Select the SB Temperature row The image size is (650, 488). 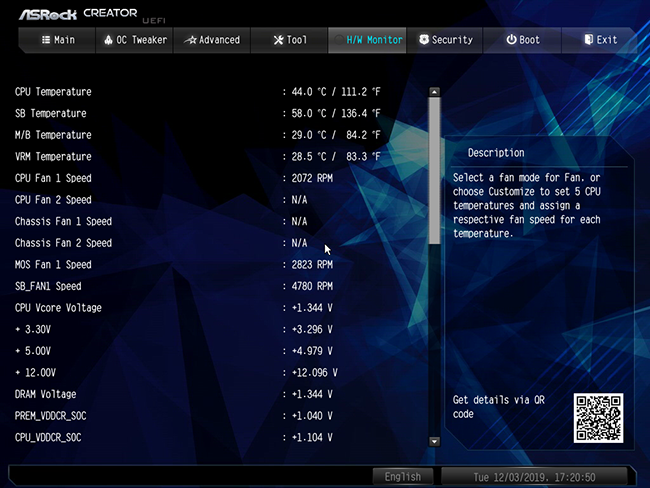click(x=198, y=113)
